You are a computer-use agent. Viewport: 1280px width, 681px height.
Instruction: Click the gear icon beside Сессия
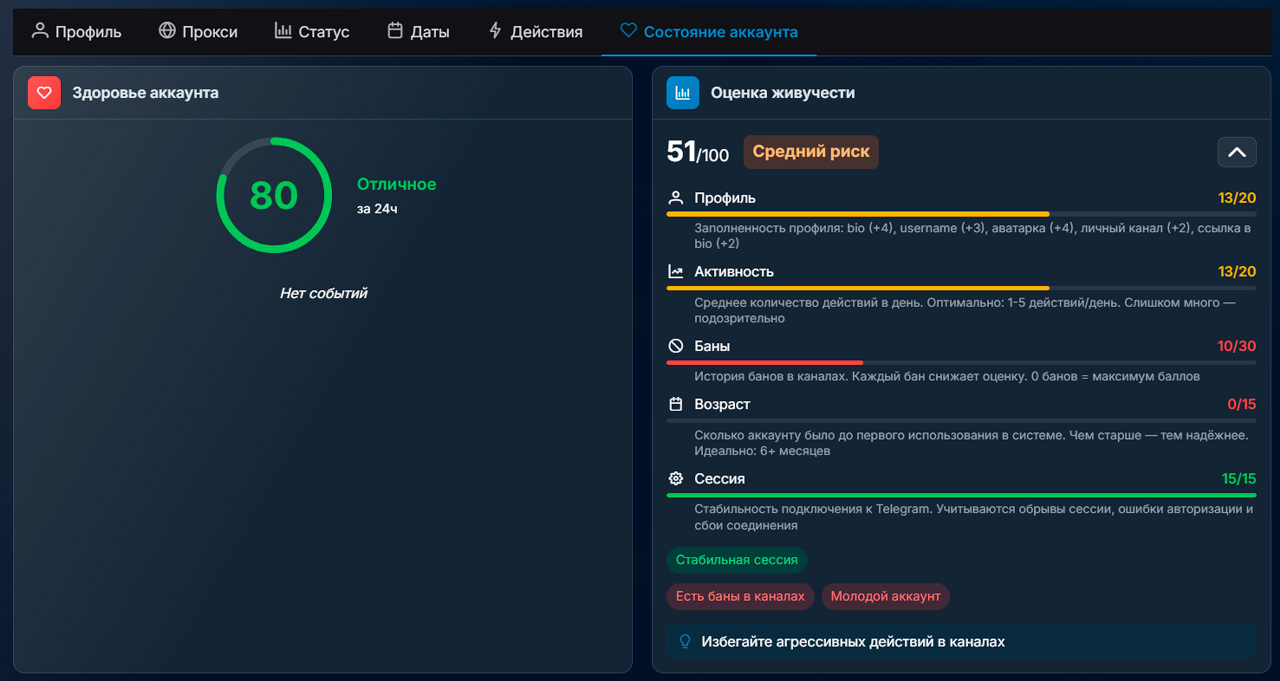click(676, 479)
